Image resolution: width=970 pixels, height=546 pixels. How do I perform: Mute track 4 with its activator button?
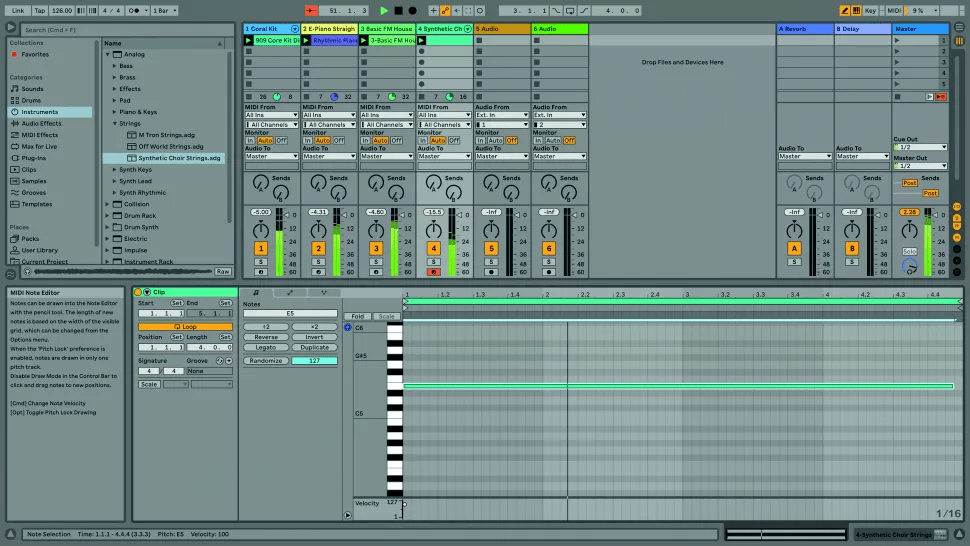[434, 248]
